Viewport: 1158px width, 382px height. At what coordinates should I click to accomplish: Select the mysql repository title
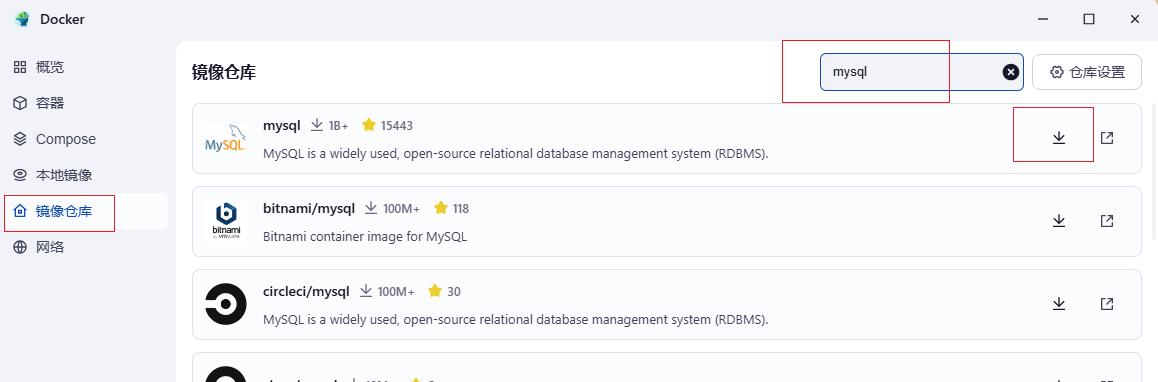(281, 125)
